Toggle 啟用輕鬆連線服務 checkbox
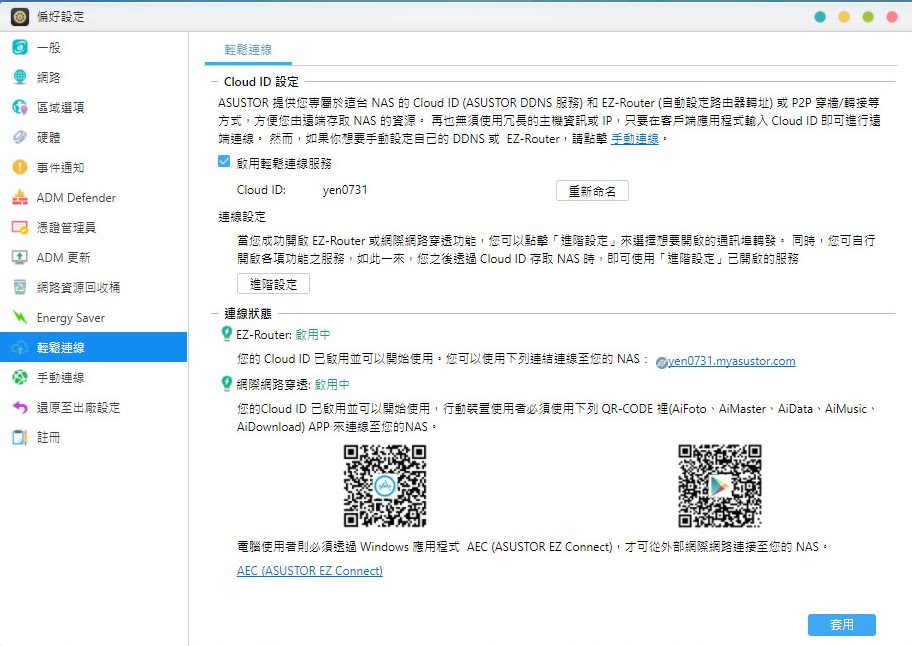 click(224, 162)
